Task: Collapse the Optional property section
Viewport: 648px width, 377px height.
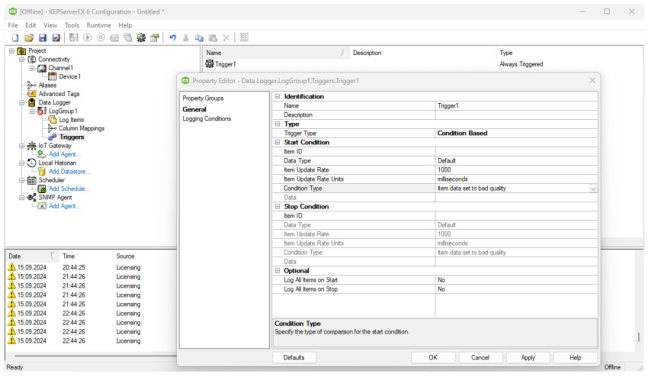Action: 277,271
